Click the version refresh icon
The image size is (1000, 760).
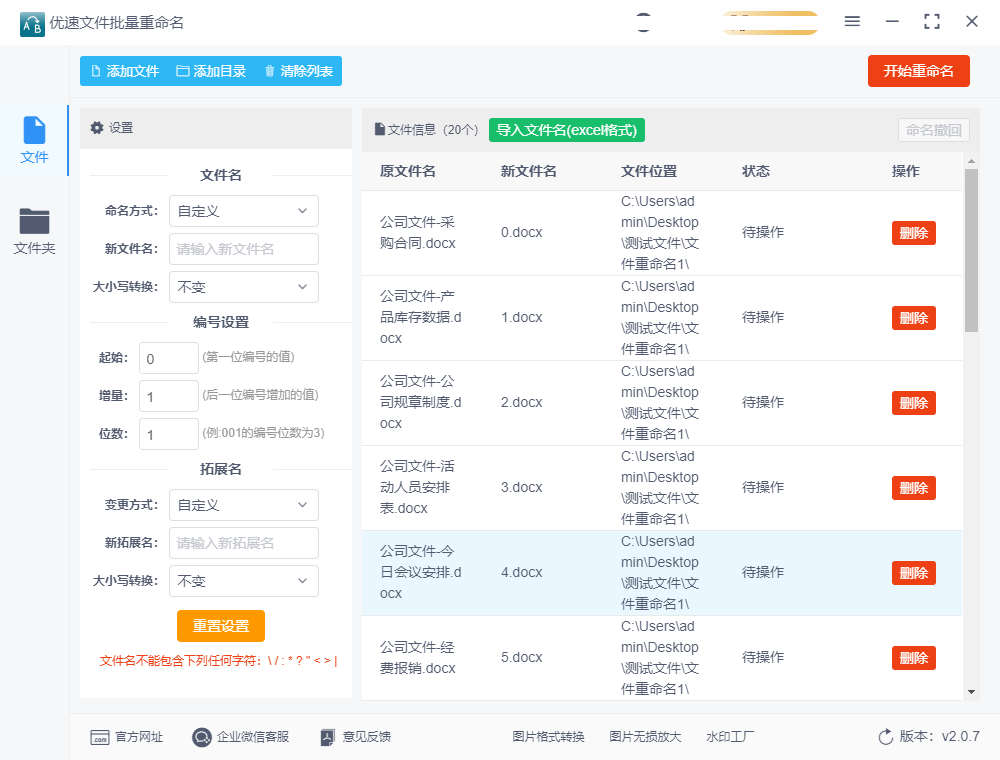885,737
